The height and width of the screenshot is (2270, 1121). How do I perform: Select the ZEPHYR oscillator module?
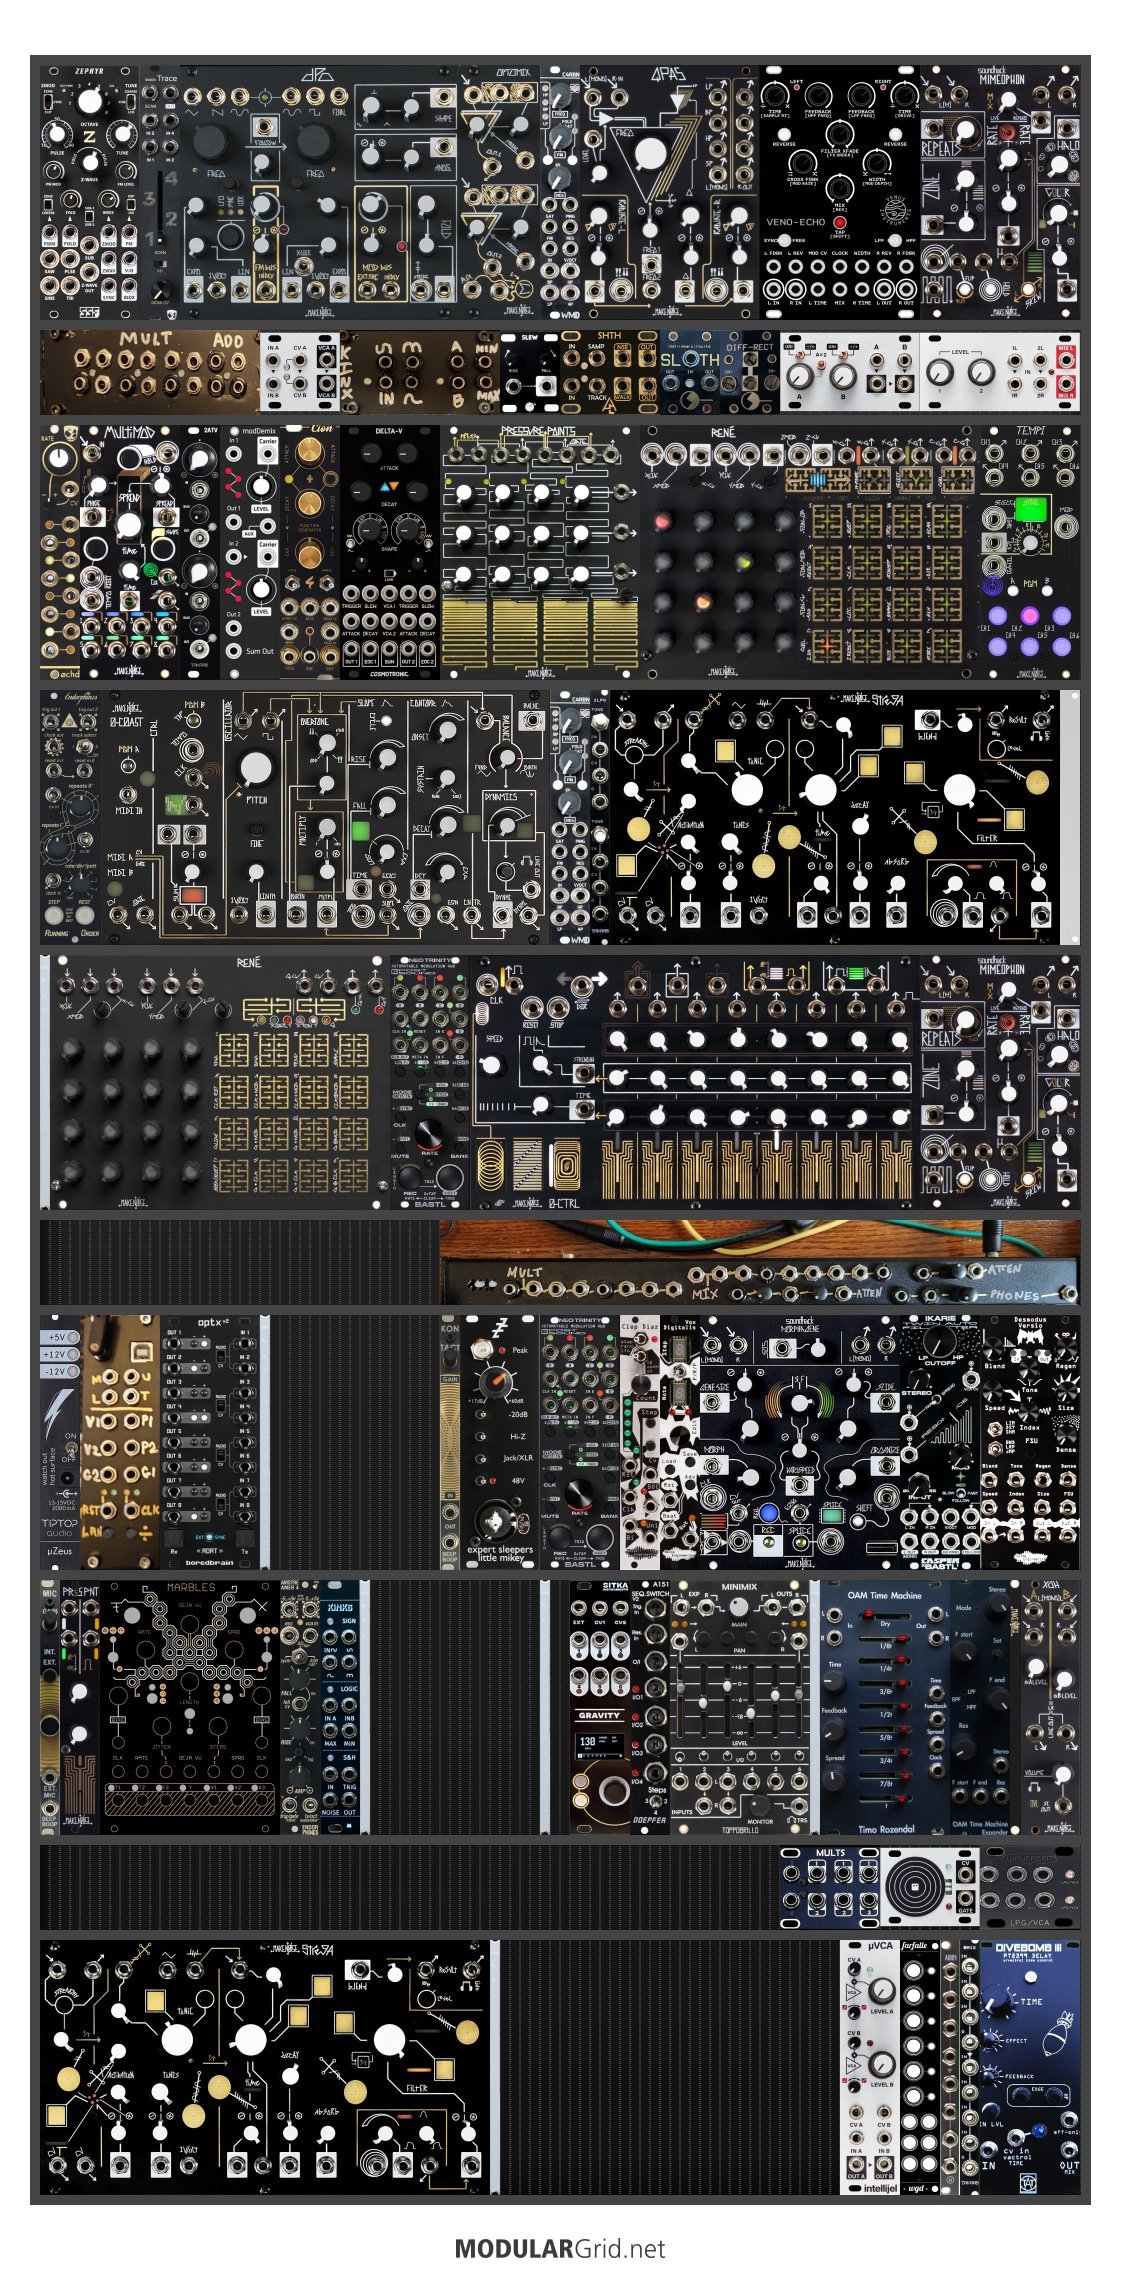pos(90,193)
